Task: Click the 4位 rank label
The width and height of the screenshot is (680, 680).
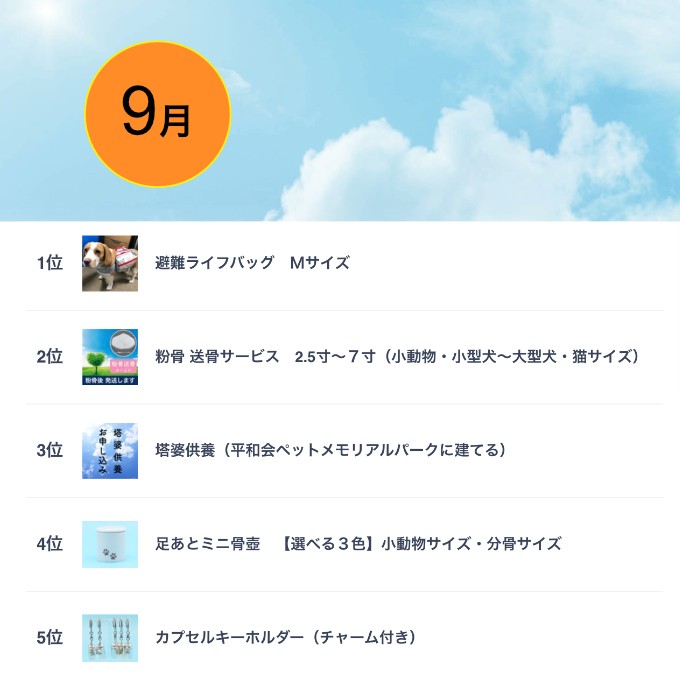Action: tap(50, 544)
